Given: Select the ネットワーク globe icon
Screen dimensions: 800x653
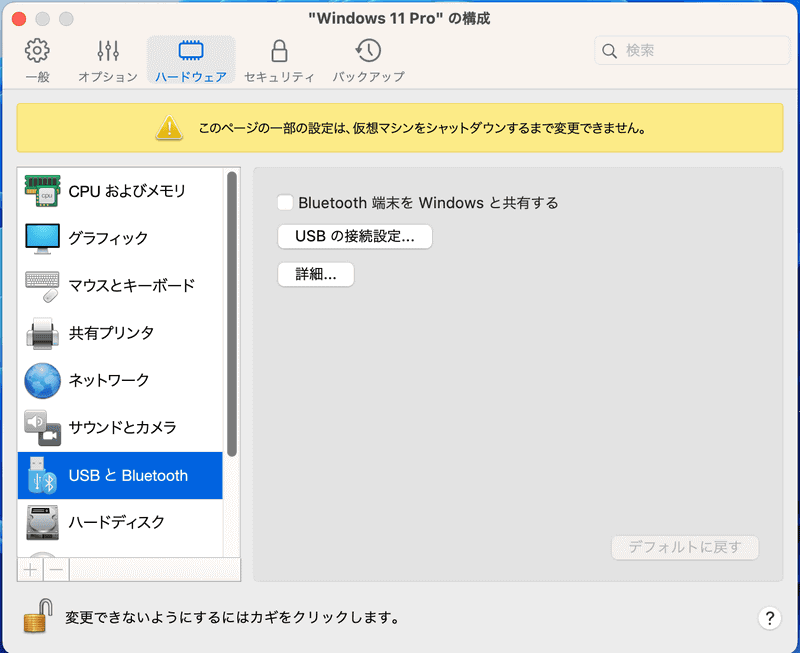Looking at the screenshot, I should coord(42,381).
